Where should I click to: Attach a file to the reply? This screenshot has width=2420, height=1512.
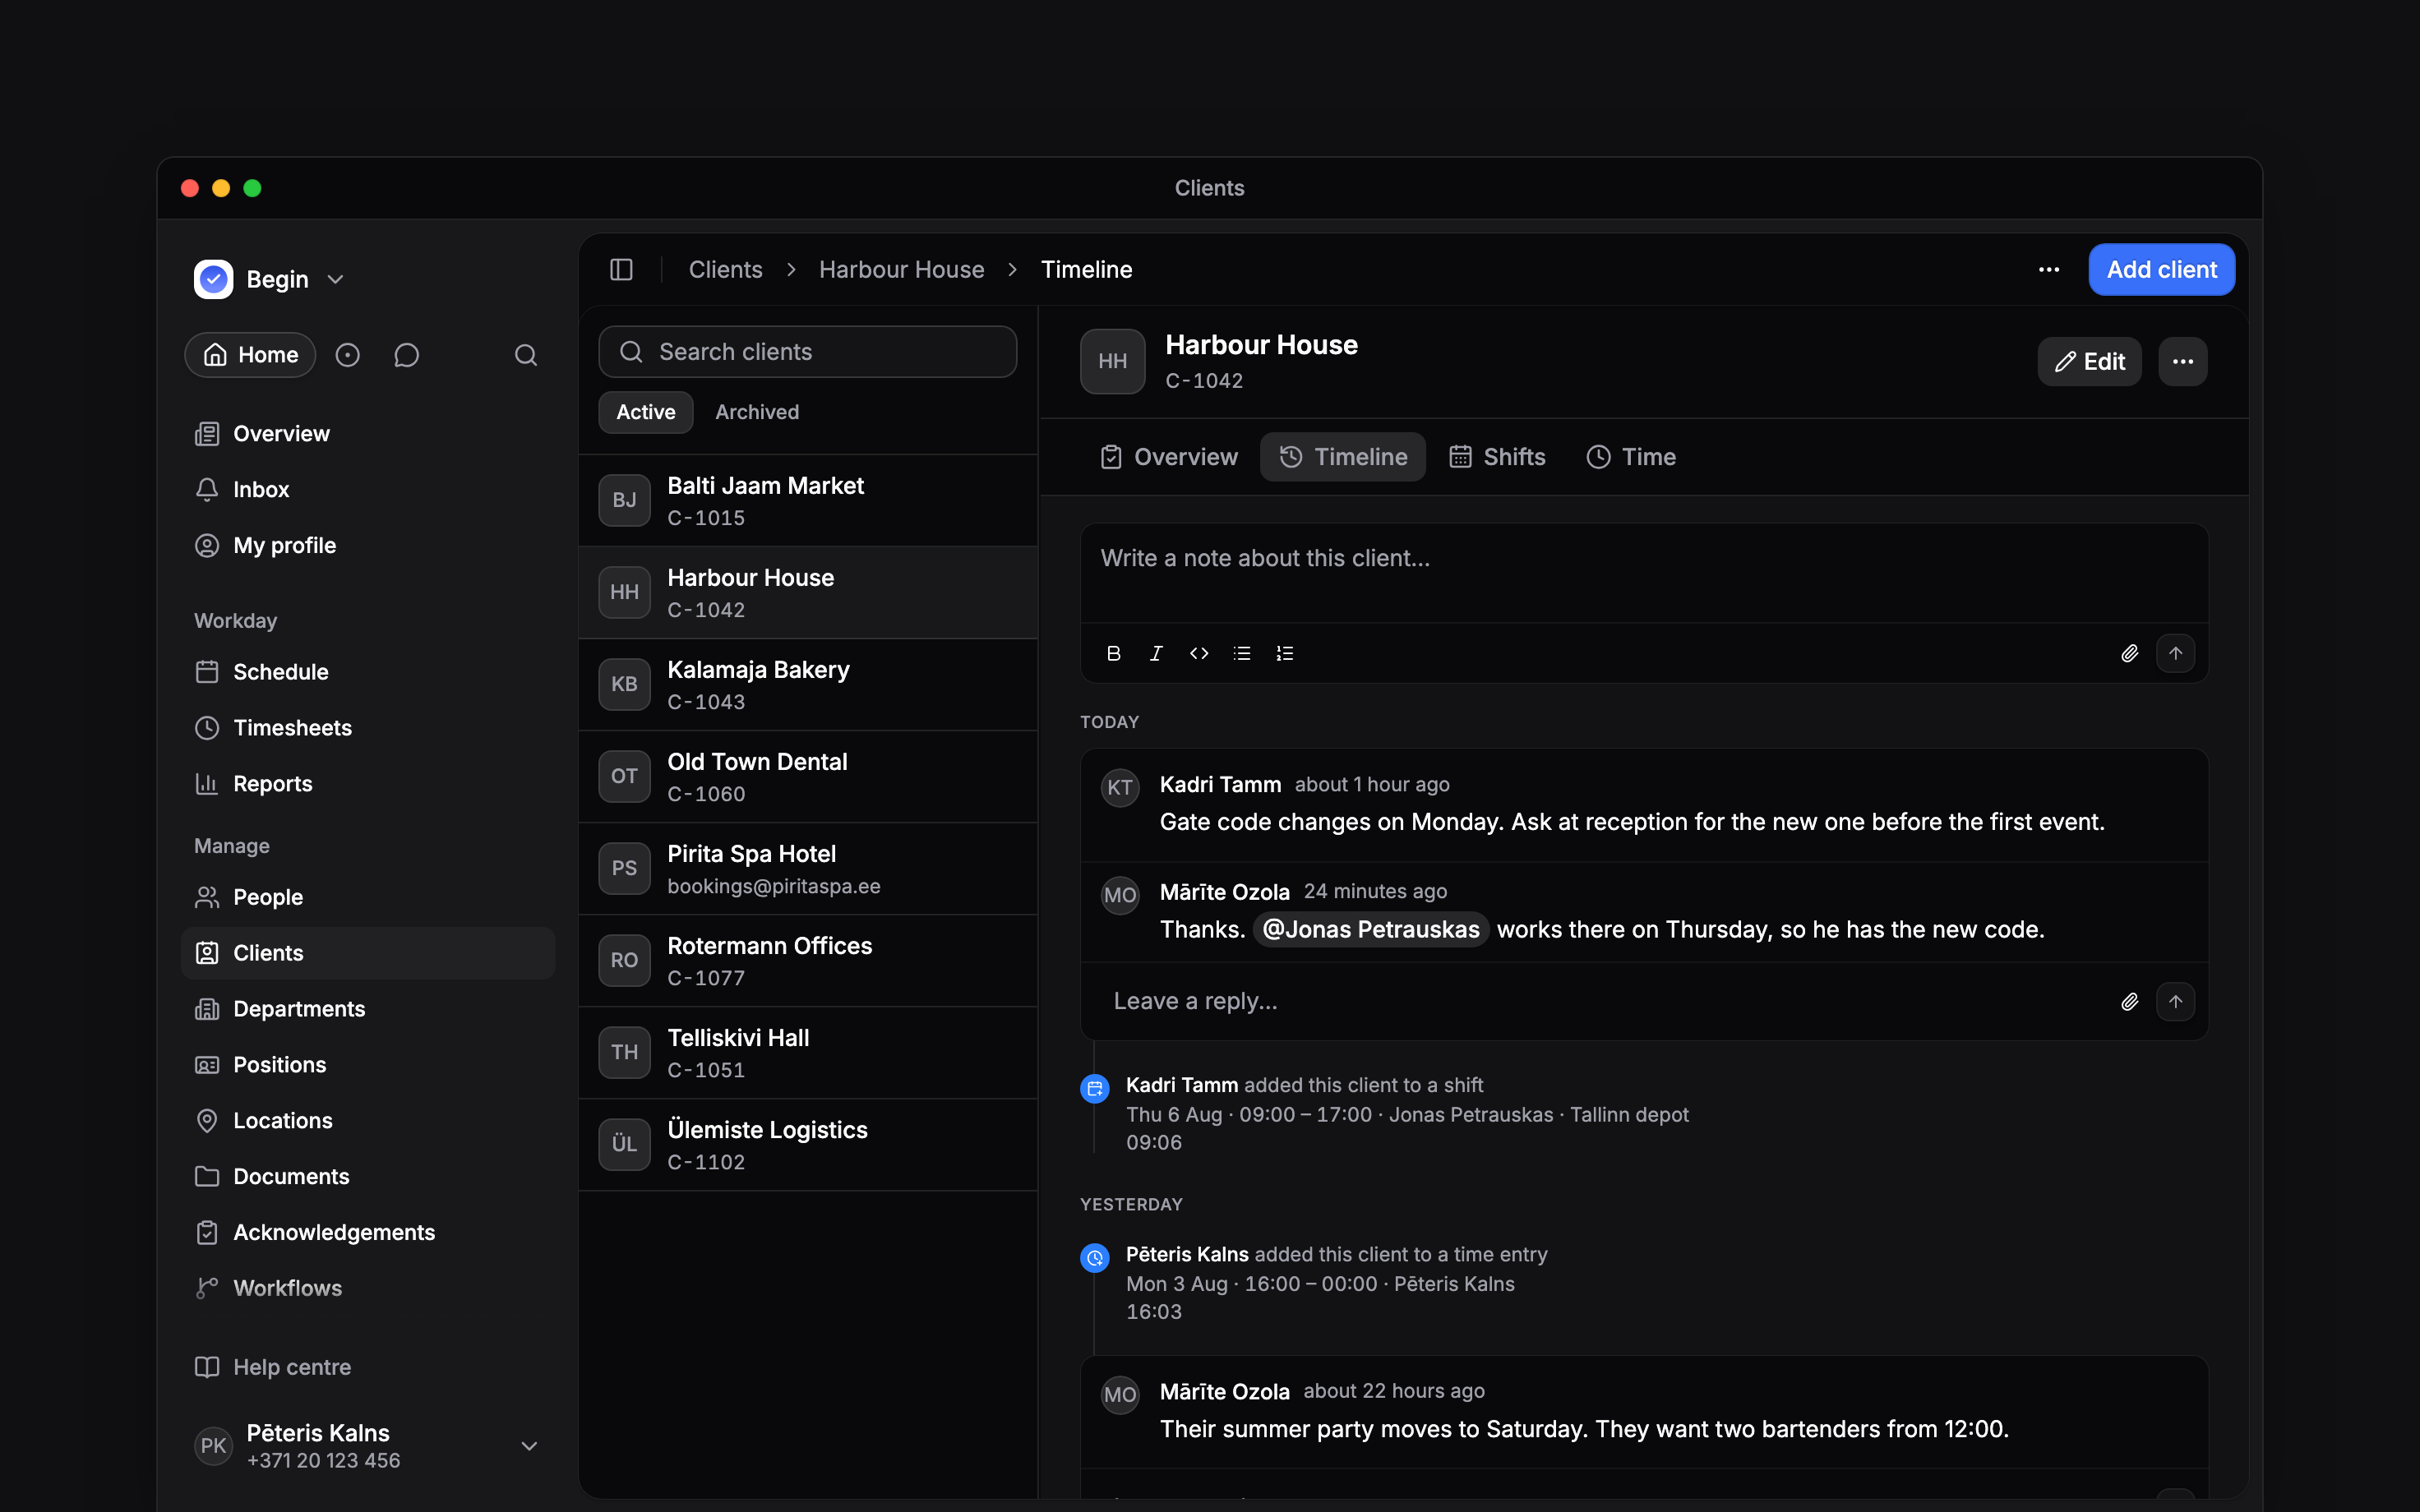tap(2129, 1001)
